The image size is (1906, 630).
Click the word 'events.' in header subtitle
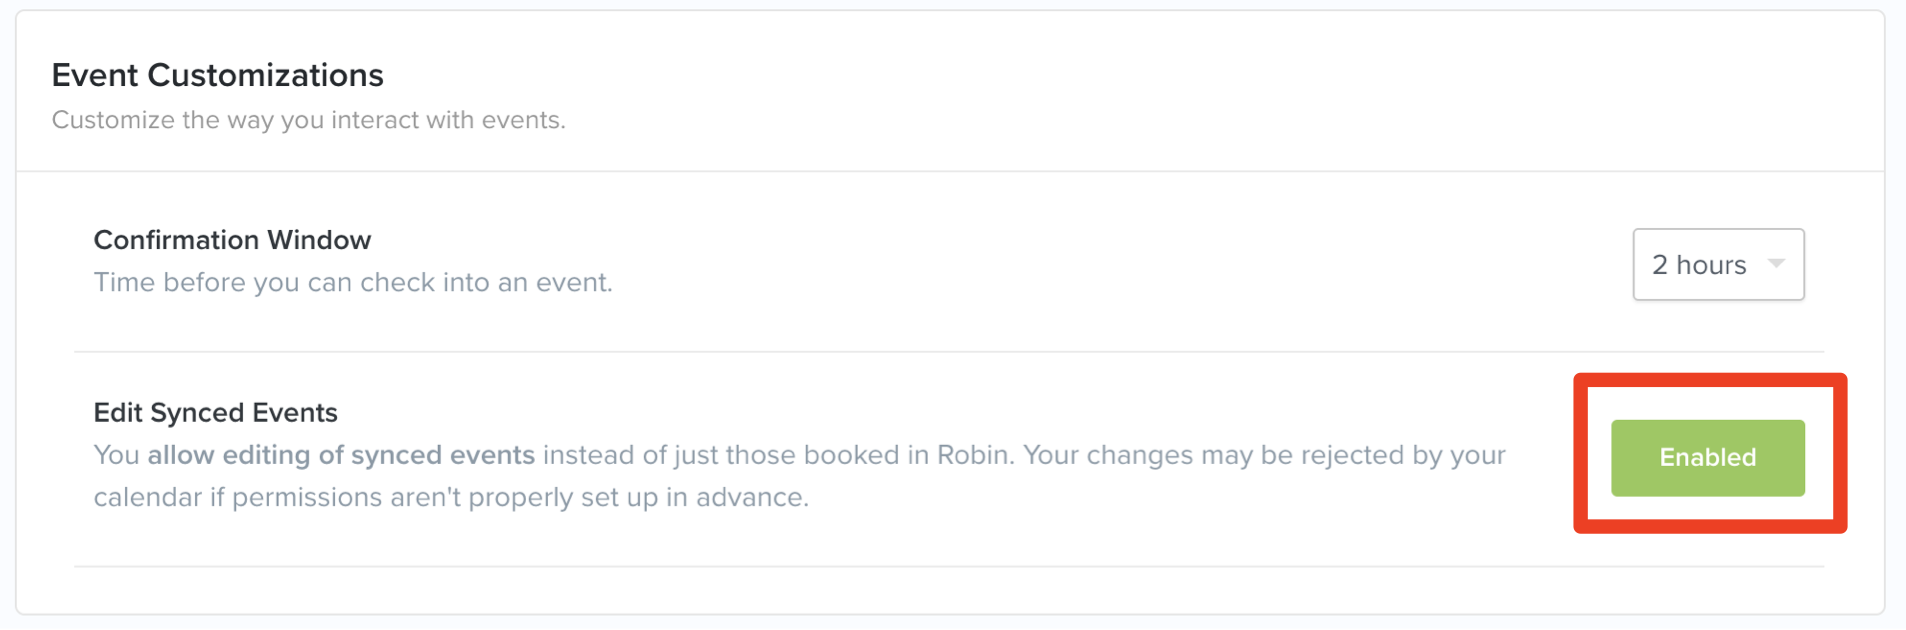coord(524,120)
